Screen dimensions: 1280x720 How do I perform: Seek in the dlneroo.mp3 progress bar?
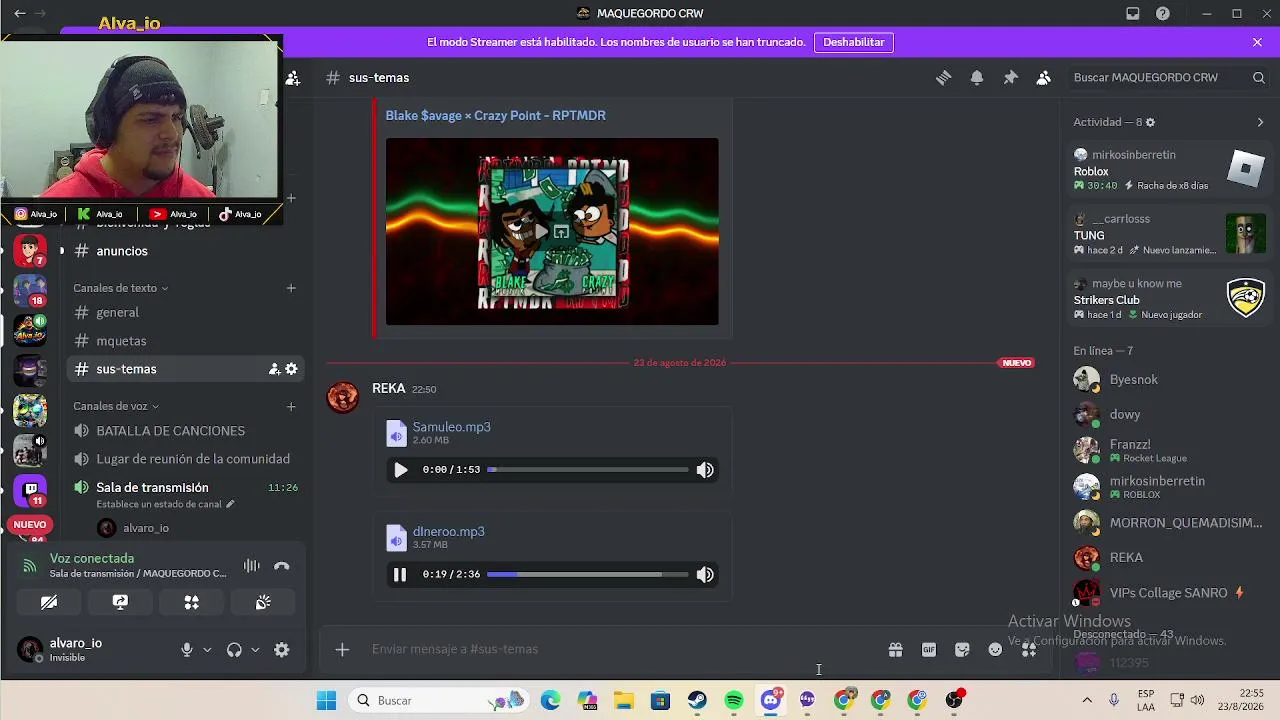[588, 575]
